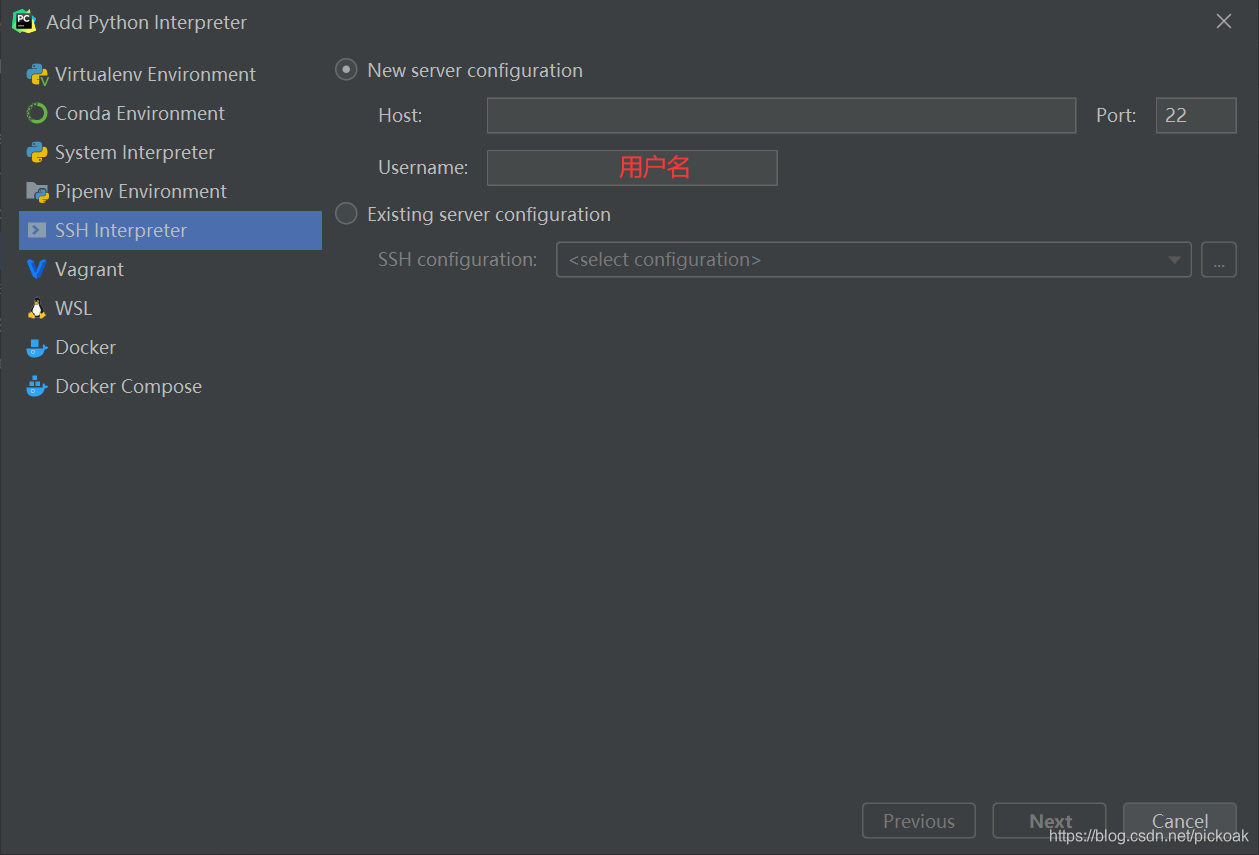This screenshot has height=855, width=1259.
Task: Click the Cancel button
Action: tap(1180, 821)
